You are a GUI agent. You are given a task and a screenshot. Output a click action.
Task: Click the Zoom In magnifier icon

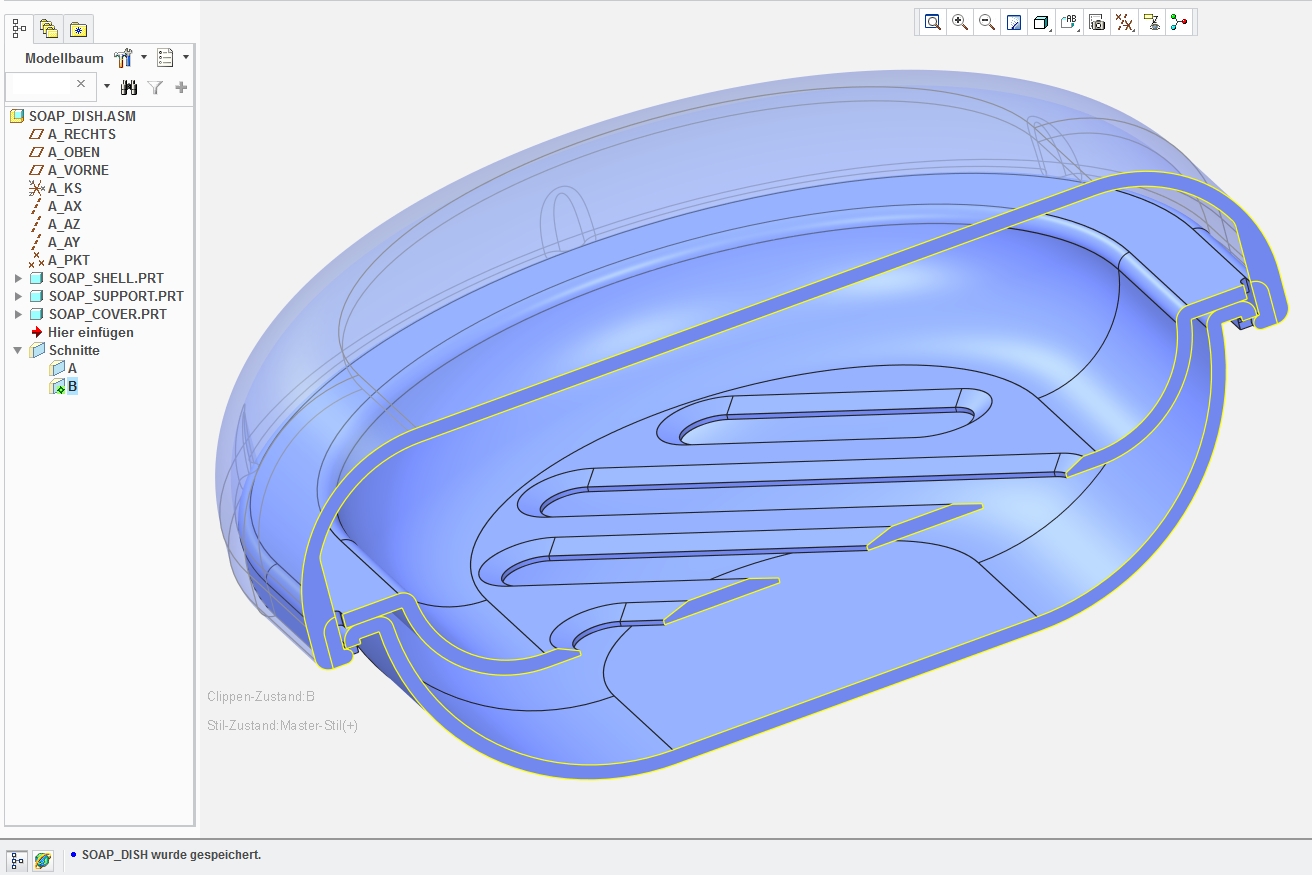(x=960, y=22)
